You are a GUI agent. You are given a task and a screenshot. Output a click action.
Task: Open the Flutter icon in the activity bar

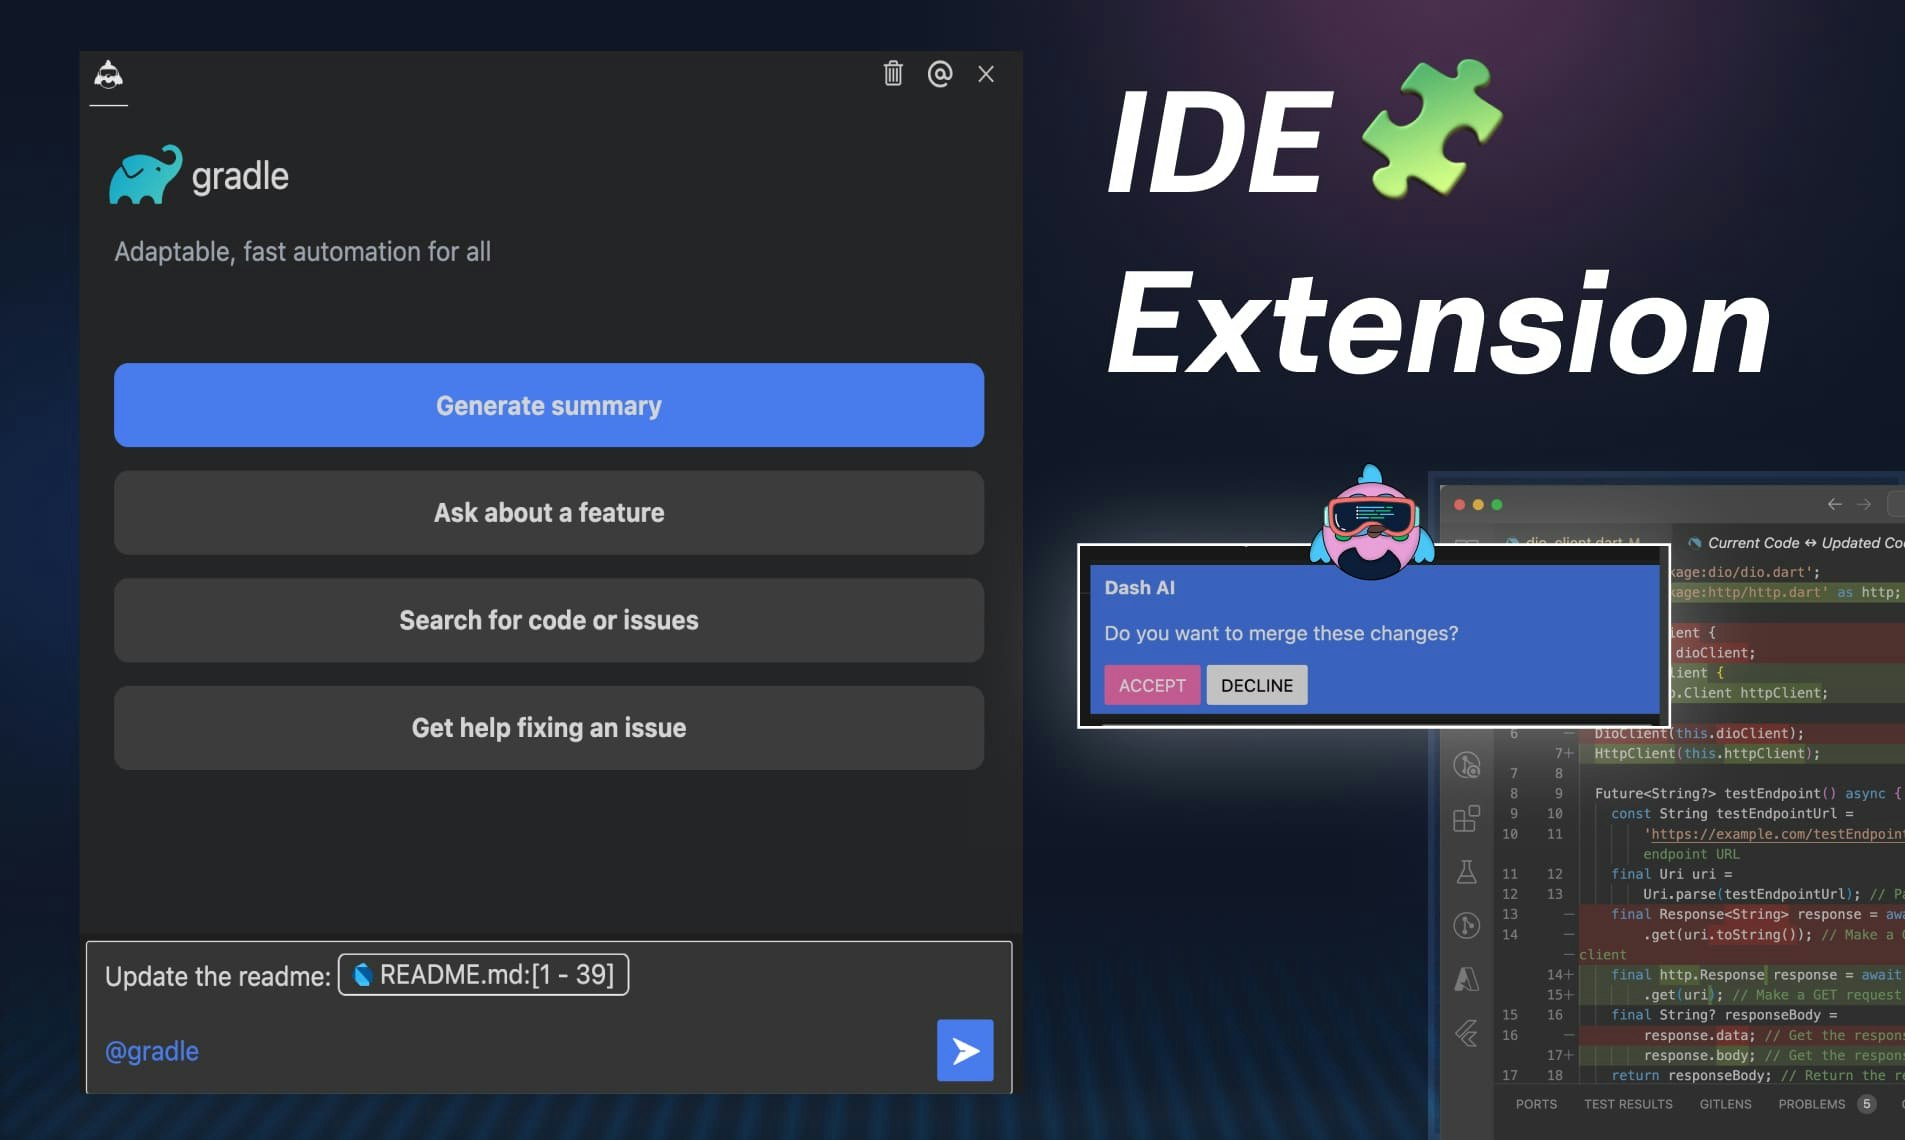(x=1466, y=1033)
